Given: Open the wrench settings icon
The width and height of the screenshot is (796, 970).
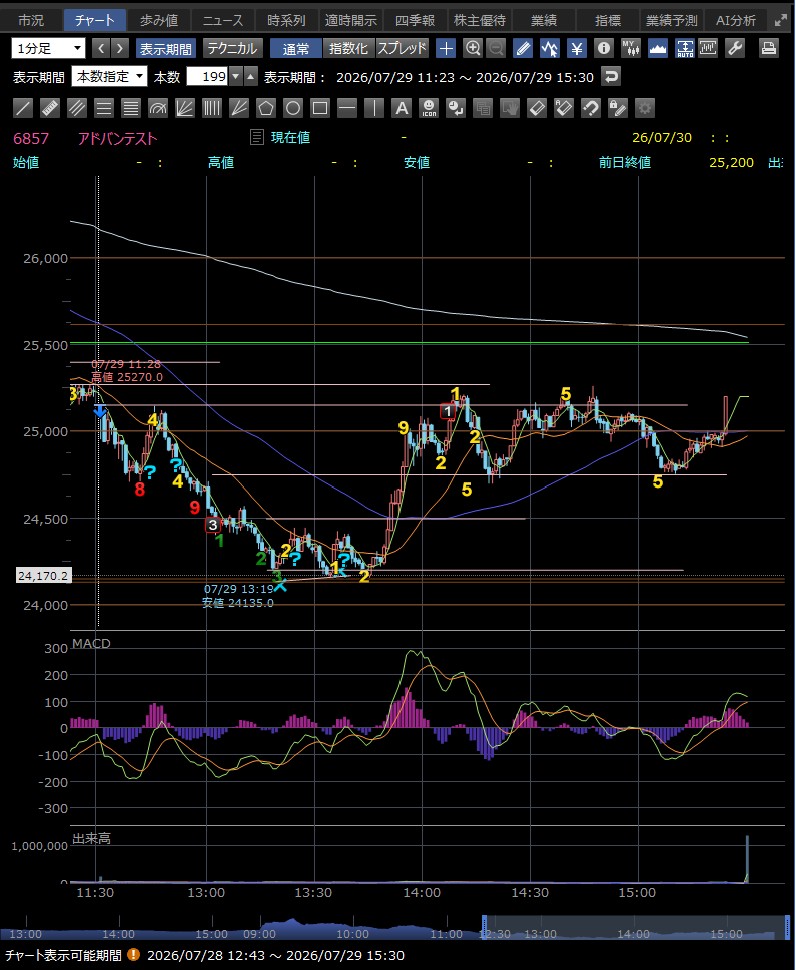Looking at the screenshot, I should tap(735, 48).
